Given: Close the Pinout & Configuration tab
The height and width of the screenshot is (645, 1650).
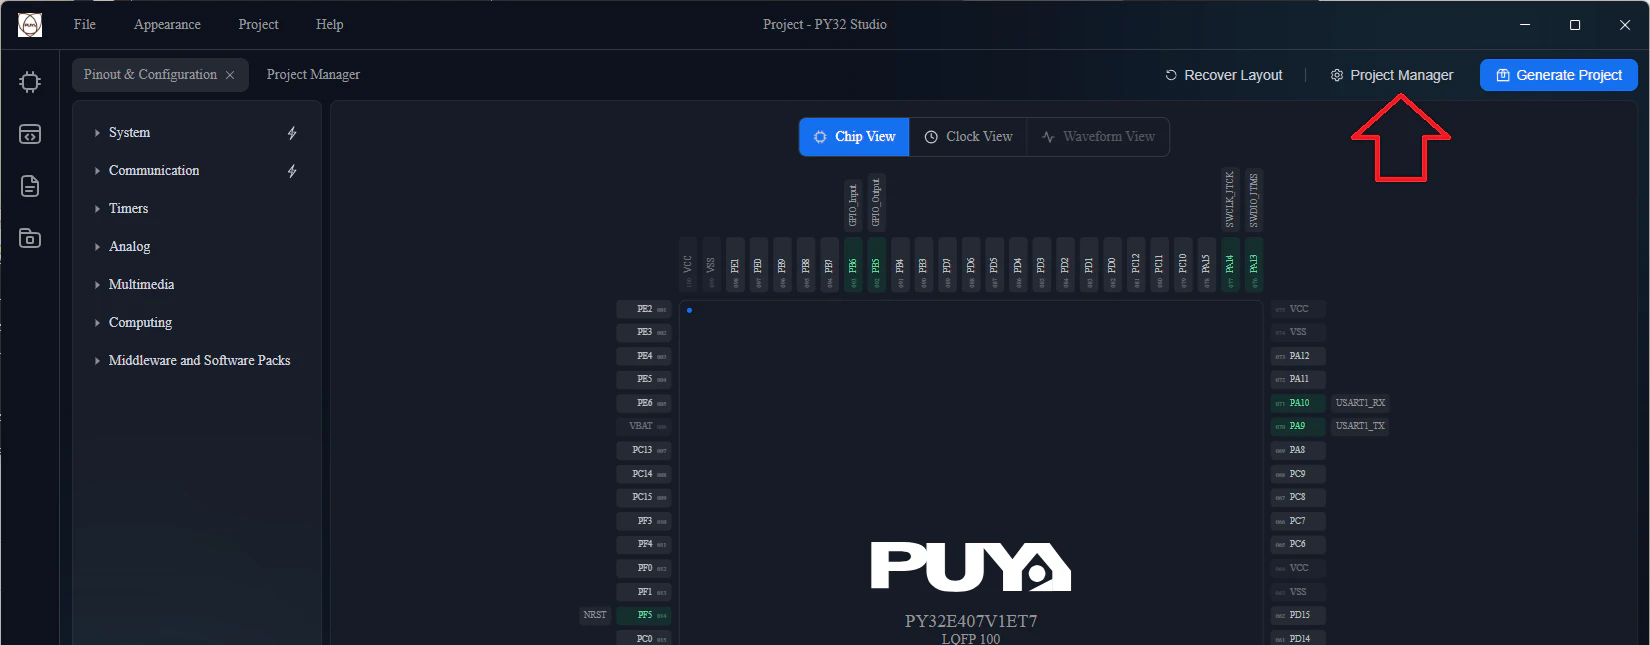Looking at the screenshot, I should point(230,75).
